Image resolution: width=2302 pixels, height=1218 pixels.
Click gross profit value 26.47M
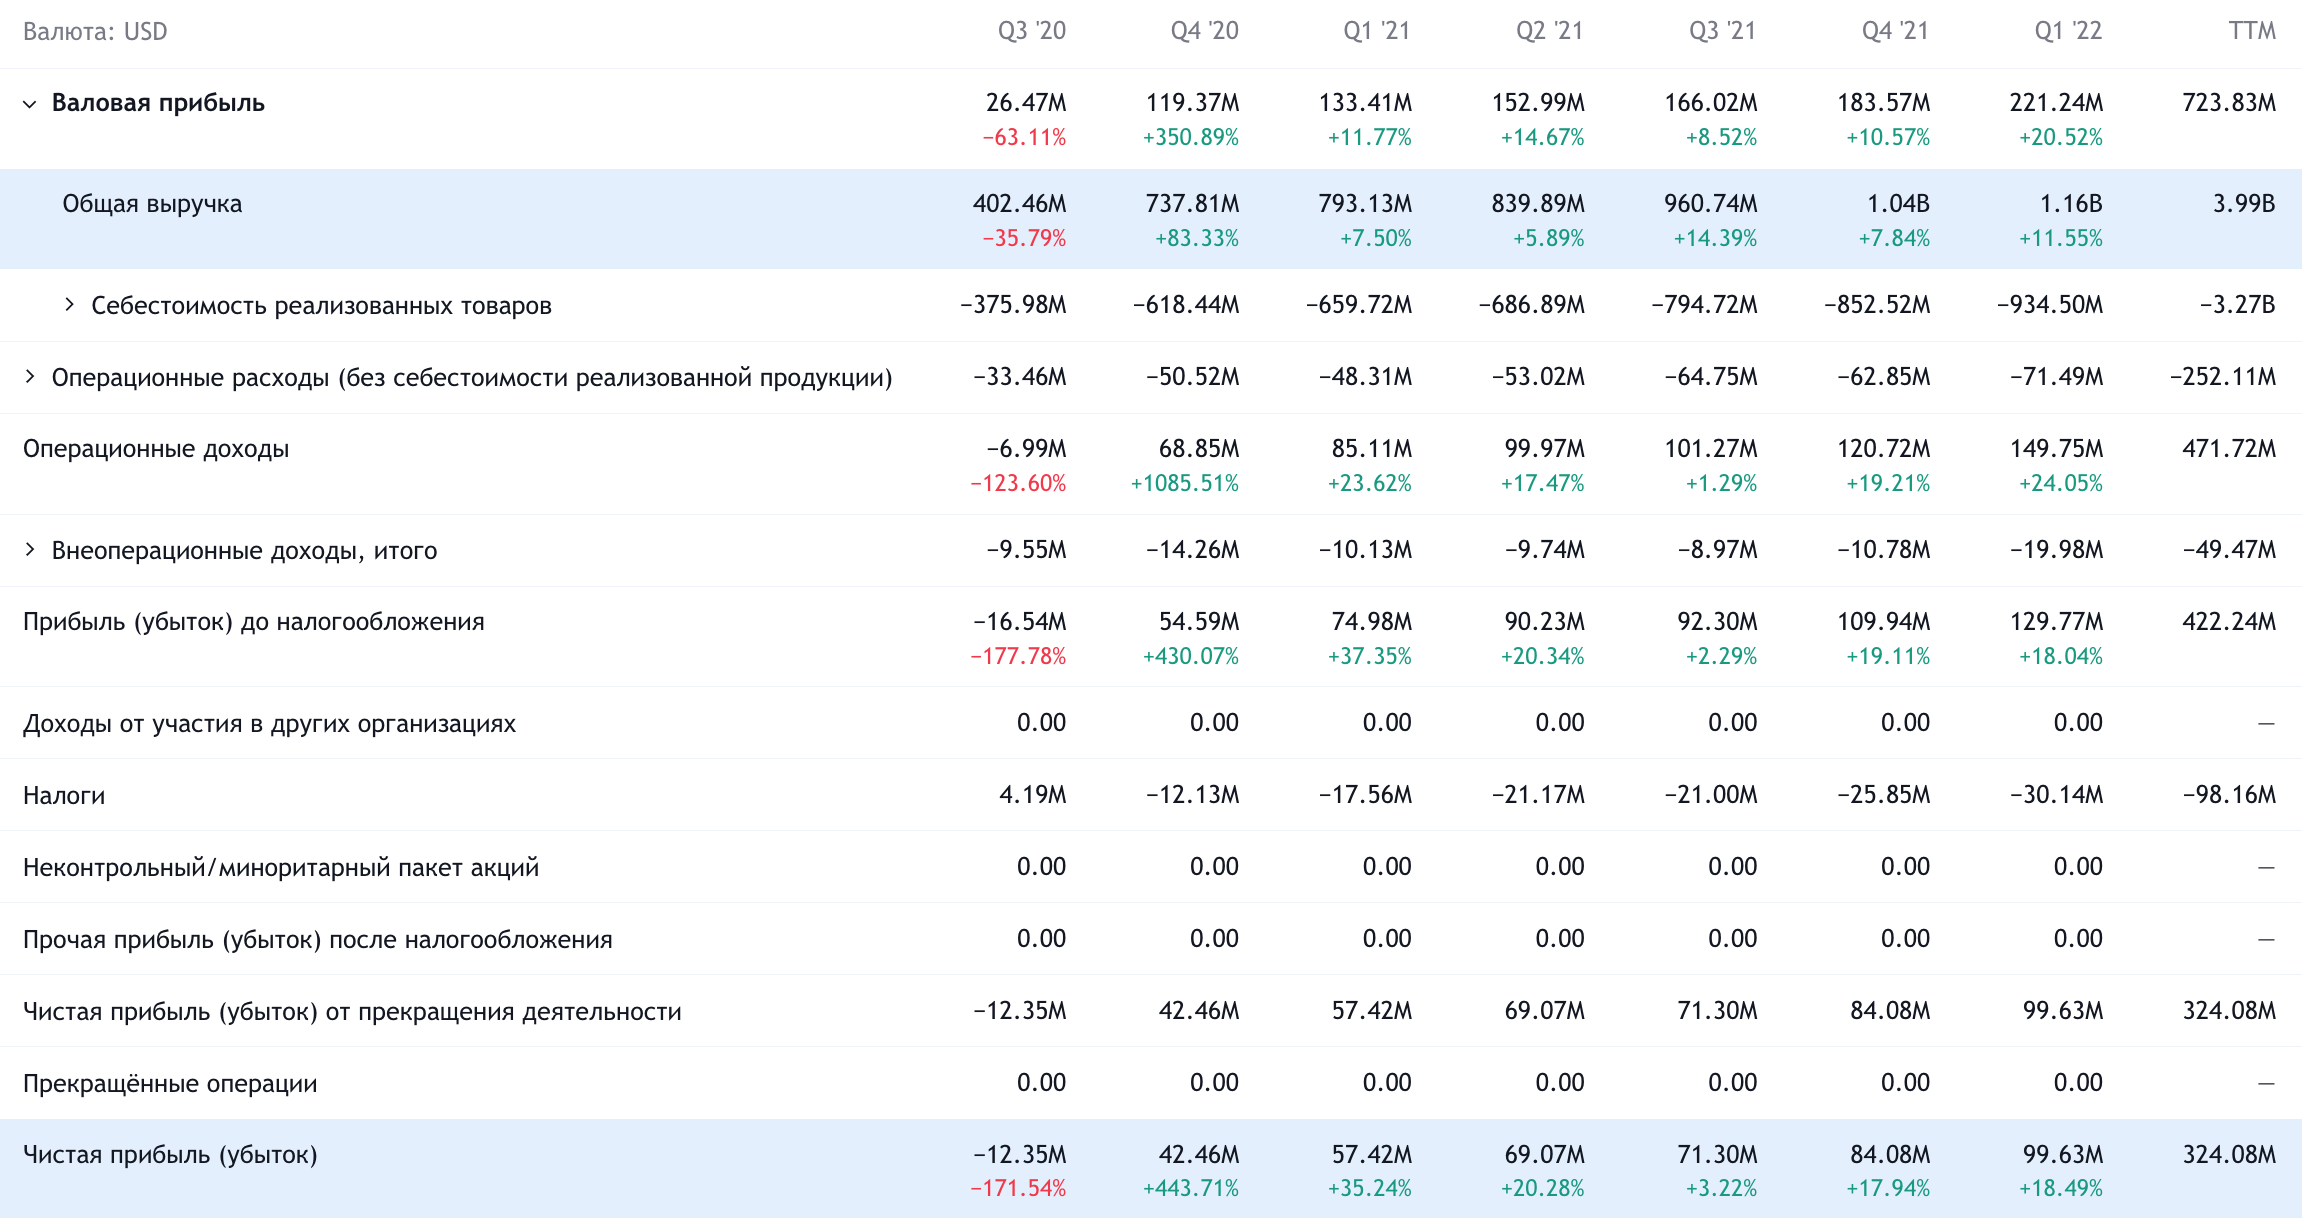(x=1026, y=103)
